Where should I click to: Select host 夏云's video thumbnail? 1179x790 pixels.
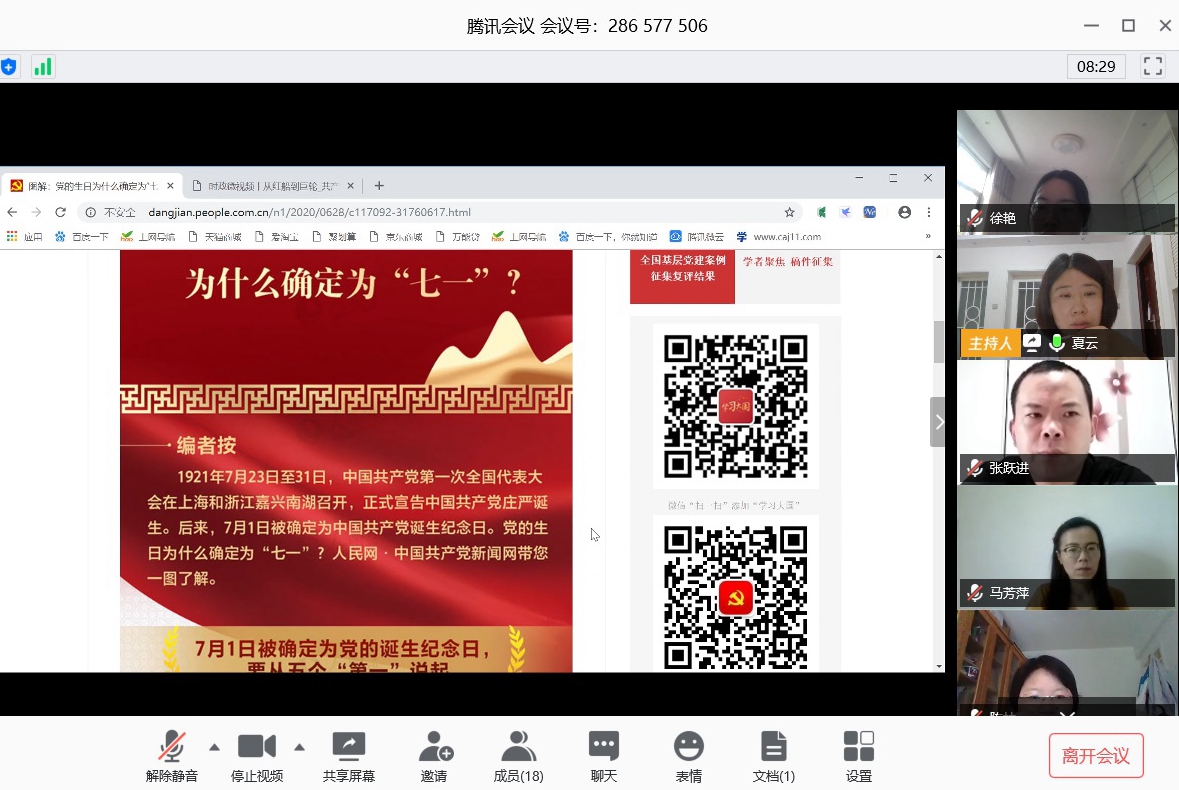click(x=1067, y=296)
